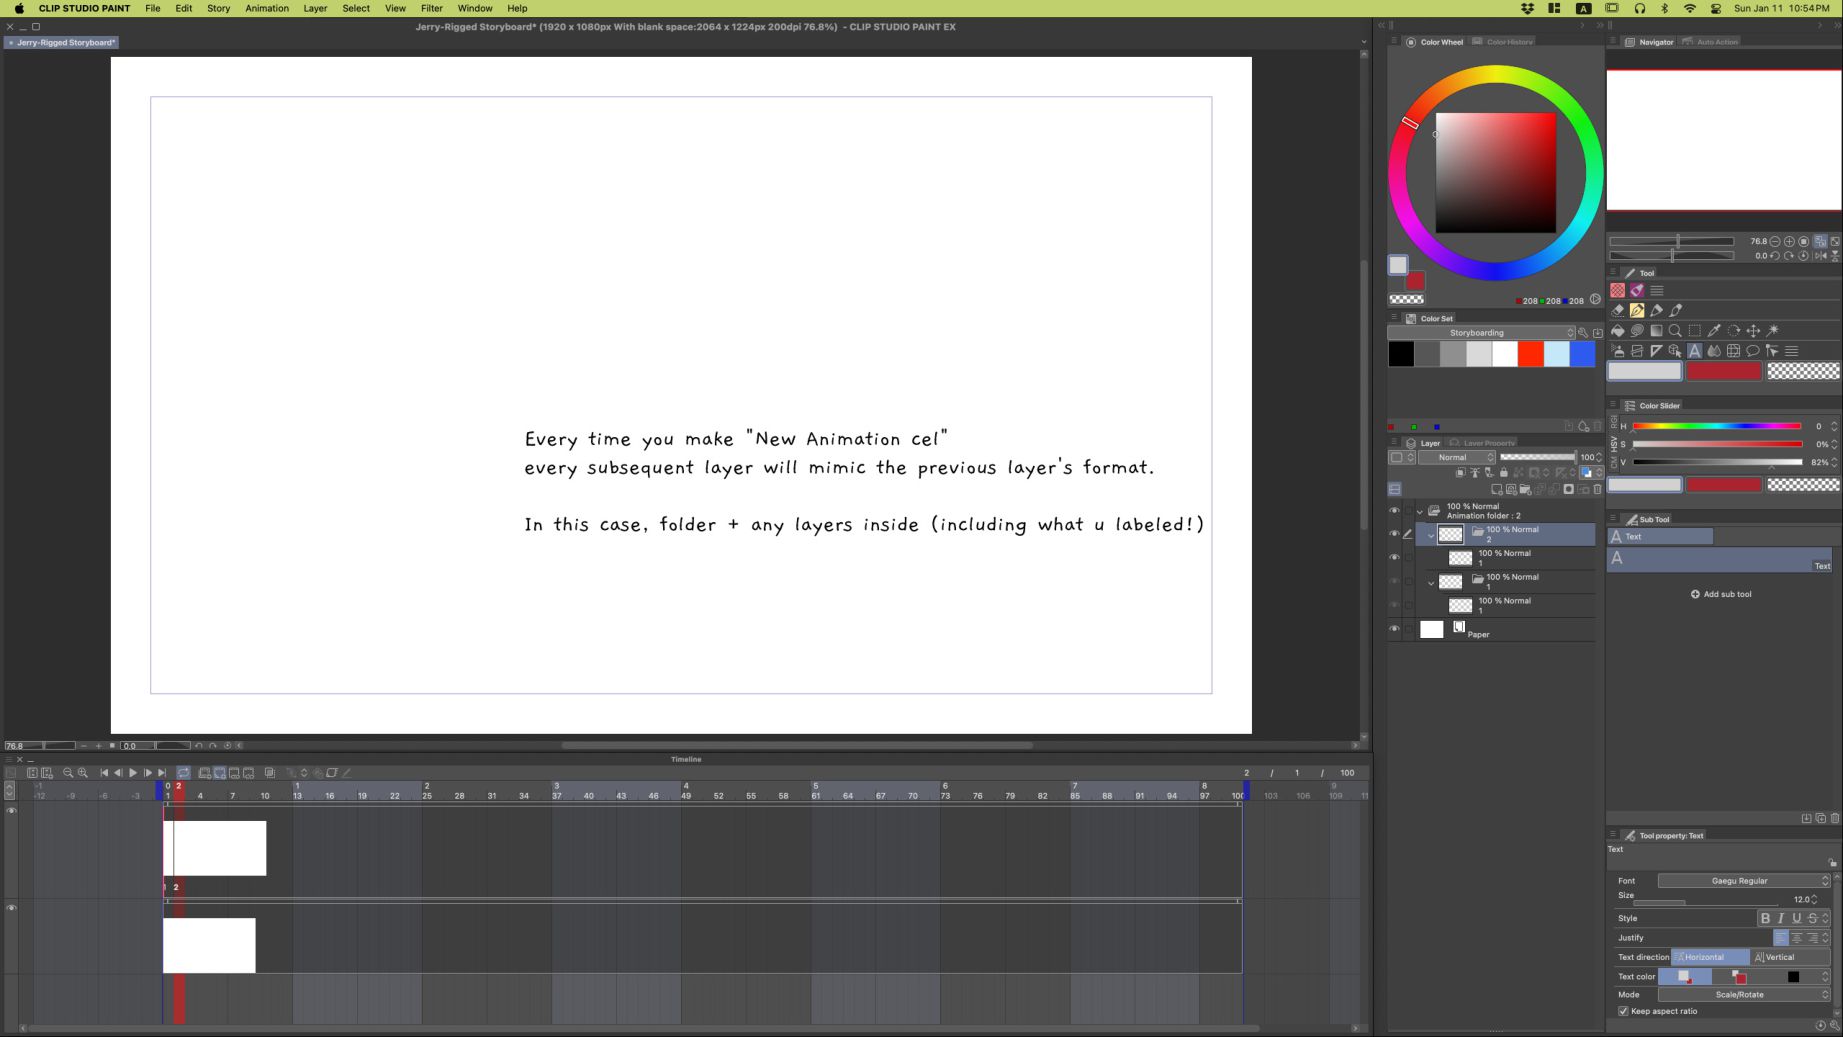
Task: Switch to the Auto Action tab
Action: [1711, 42]
